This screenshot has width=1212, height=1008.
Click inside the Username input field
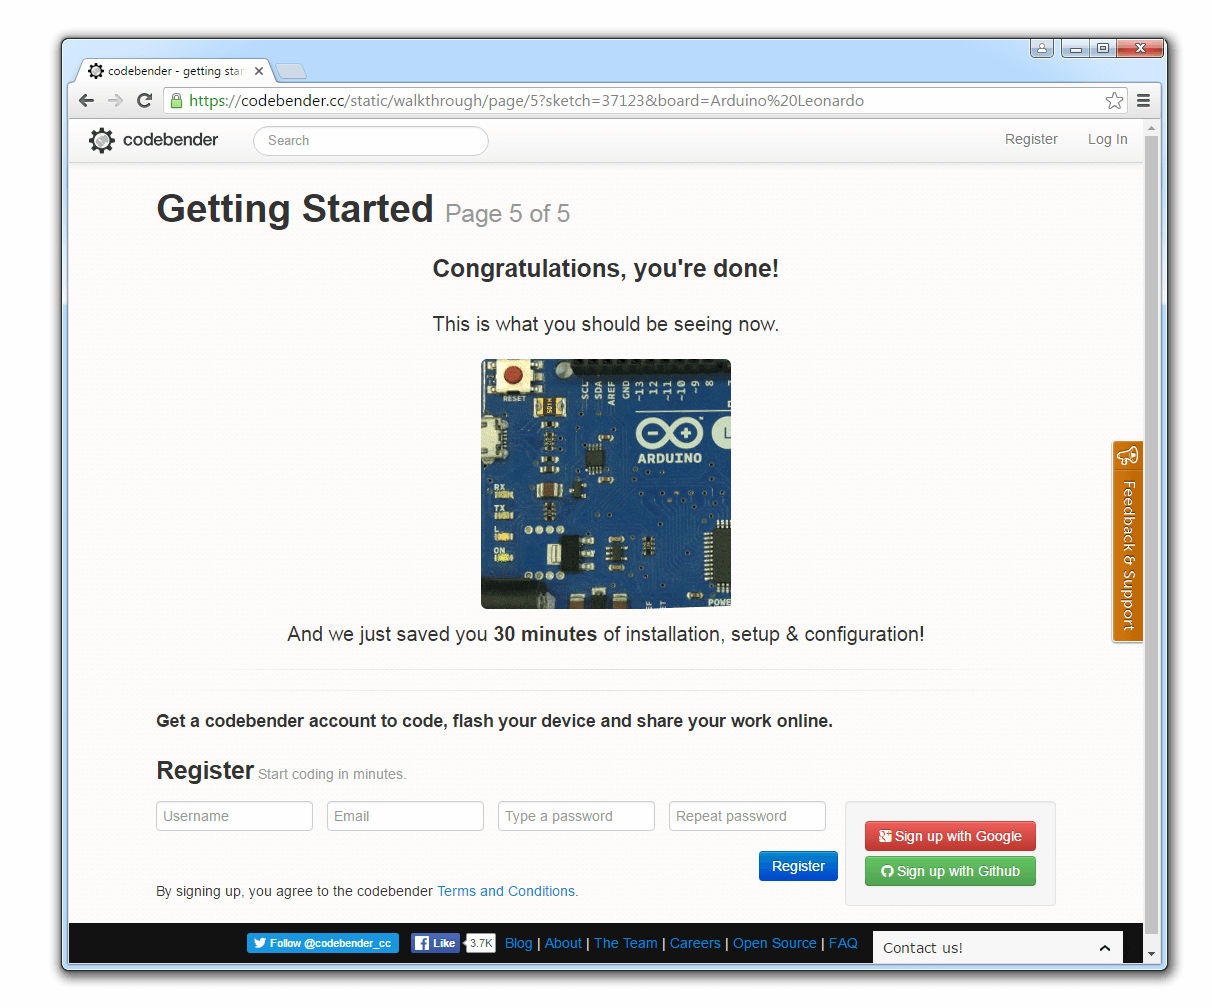(234, 816)
